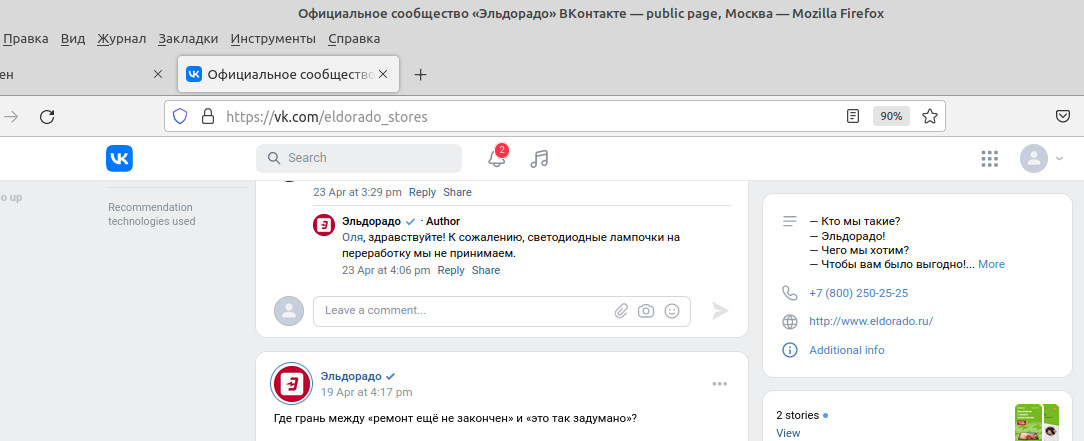1084x441 pixels.
Task: Open the VK music note icon
Action: click(539, 159)
